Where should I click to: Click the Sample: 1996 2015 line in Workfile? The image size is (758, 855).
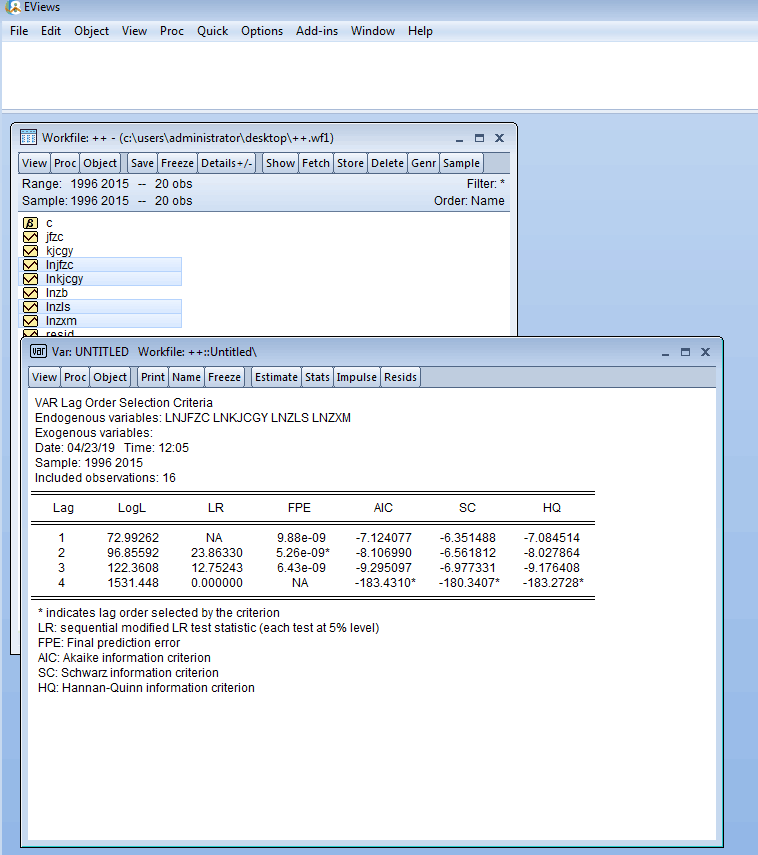pyautogui.click(x=107, y=201)
